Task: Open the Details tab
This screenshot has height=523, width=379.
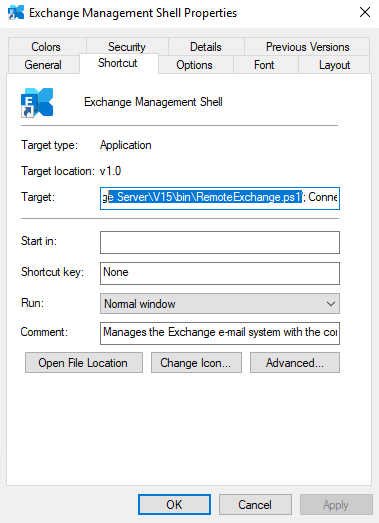Action: tap(206, 47)
